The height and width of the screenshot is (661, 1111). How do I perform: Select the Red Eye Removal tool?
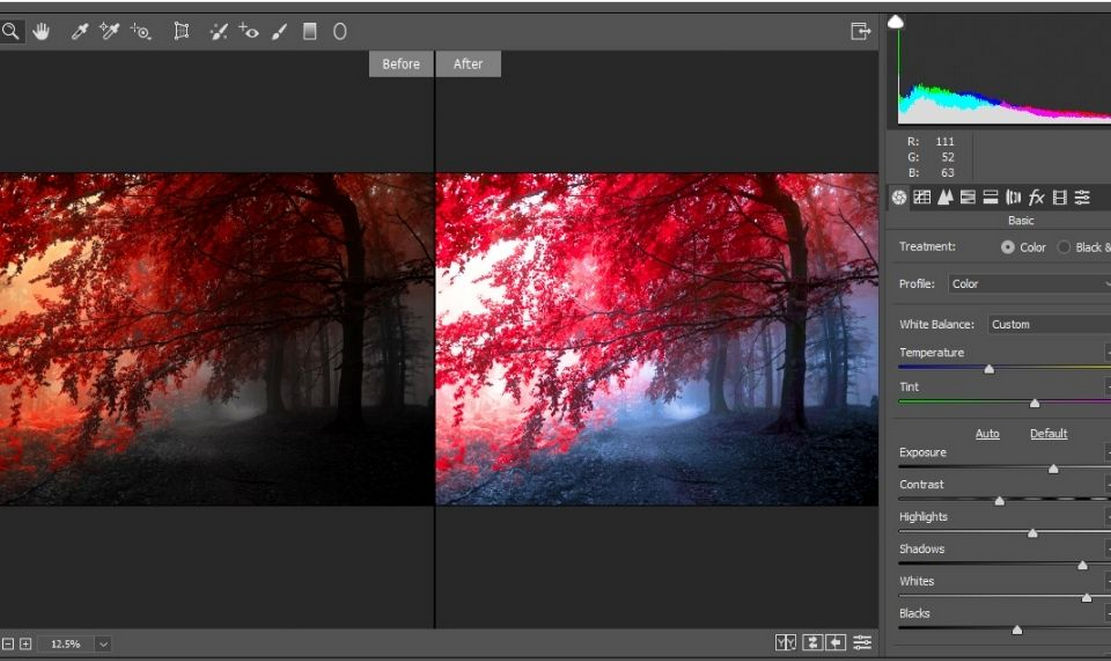tap(247, 31)
